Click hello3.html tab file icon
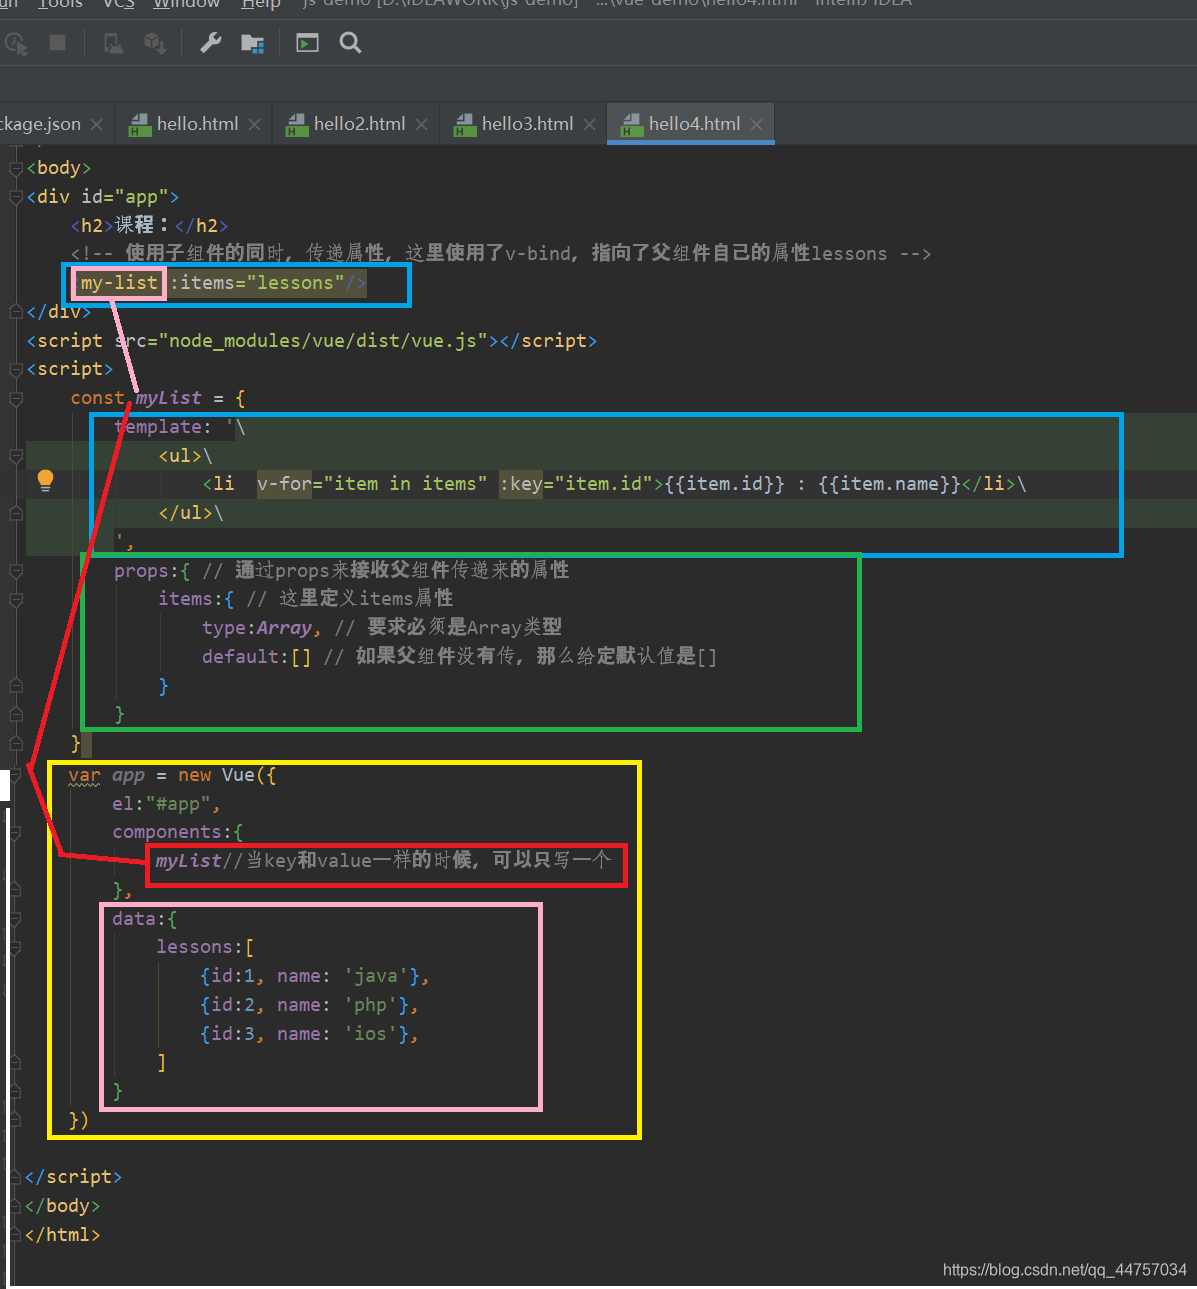Image resolution: width=1197 pixels, height=1289 pixels. point(465,125)
